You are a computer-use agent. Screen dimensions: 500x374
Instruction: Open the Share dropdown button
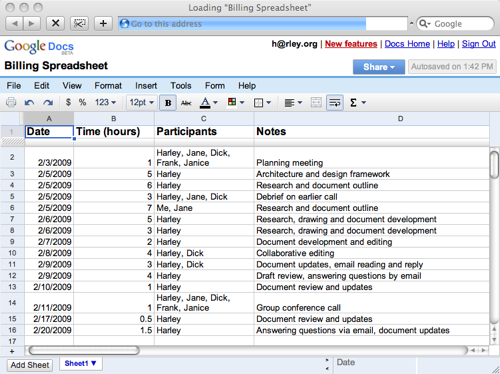379,67
